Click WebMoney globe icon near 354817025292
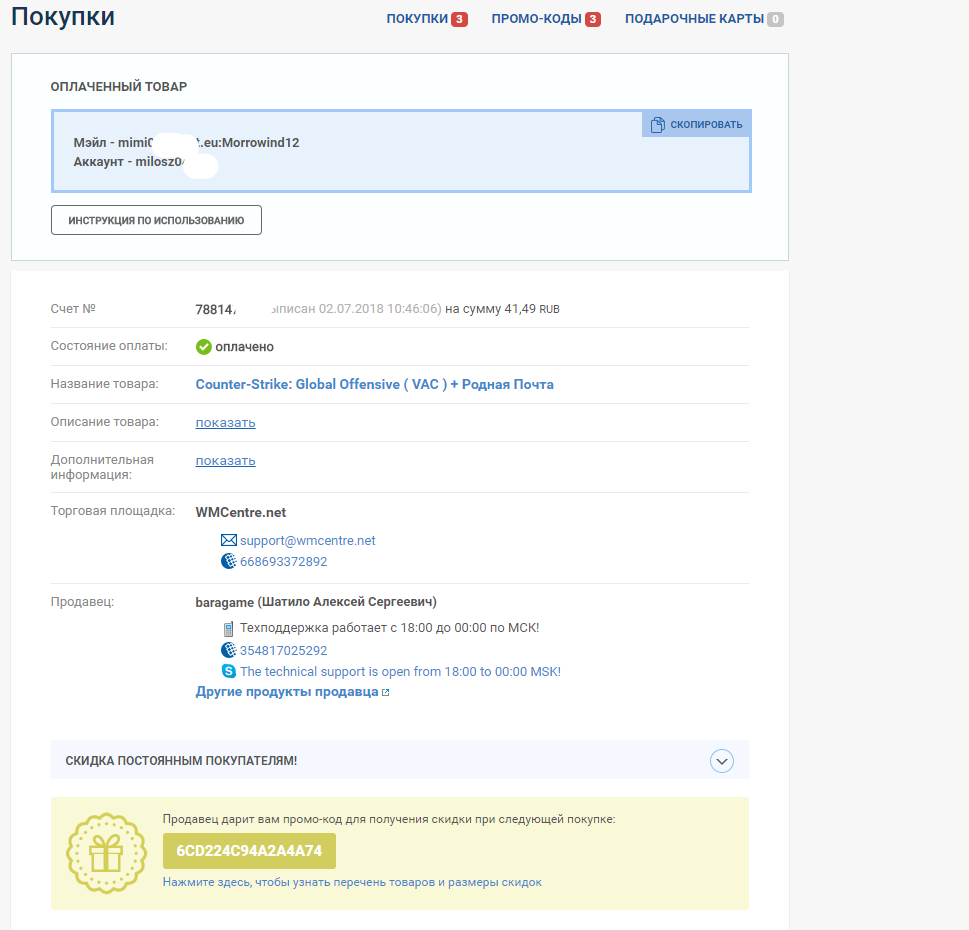This screenshot has width=969, height=930. (x=229, y=650)
